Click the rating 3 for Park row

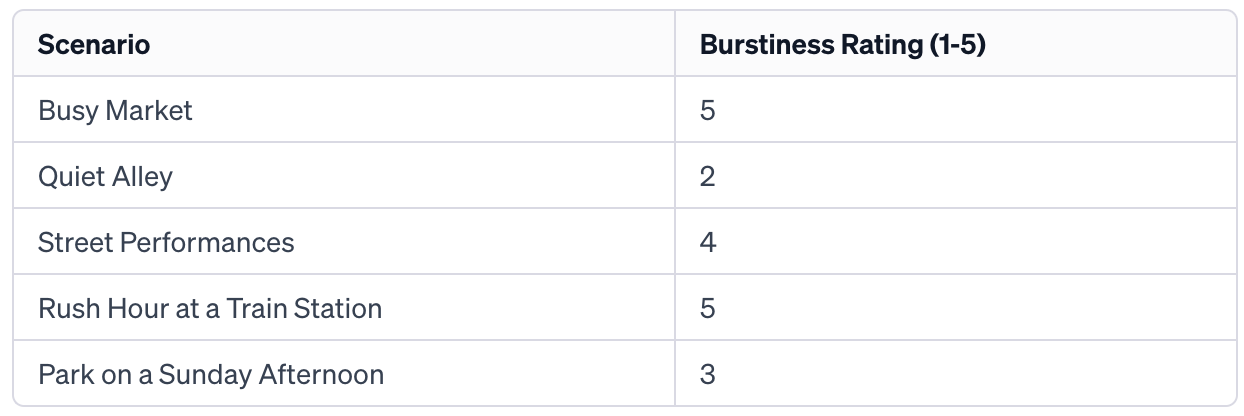pyautogui.click(x=708, y=375)
